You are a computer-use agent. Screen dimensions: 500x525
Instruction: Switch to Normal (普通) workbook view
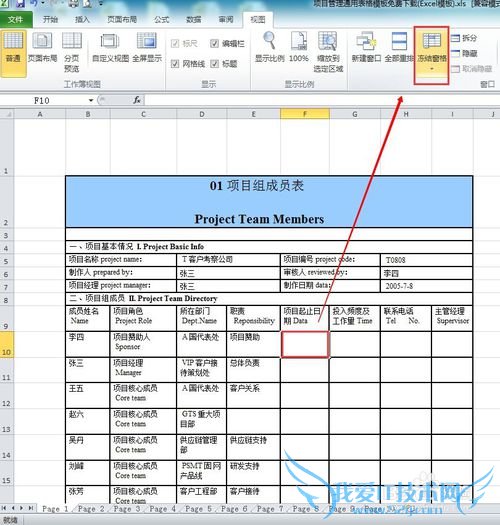coord(13,53)
